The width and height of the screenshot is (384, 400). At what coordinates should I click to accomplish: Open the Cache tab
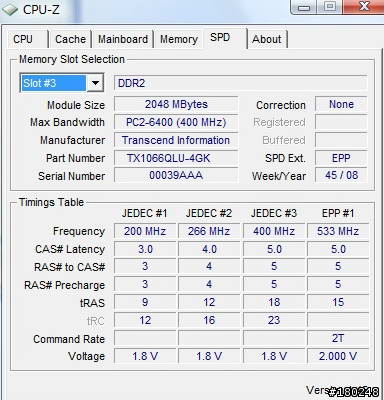[70, 39]
